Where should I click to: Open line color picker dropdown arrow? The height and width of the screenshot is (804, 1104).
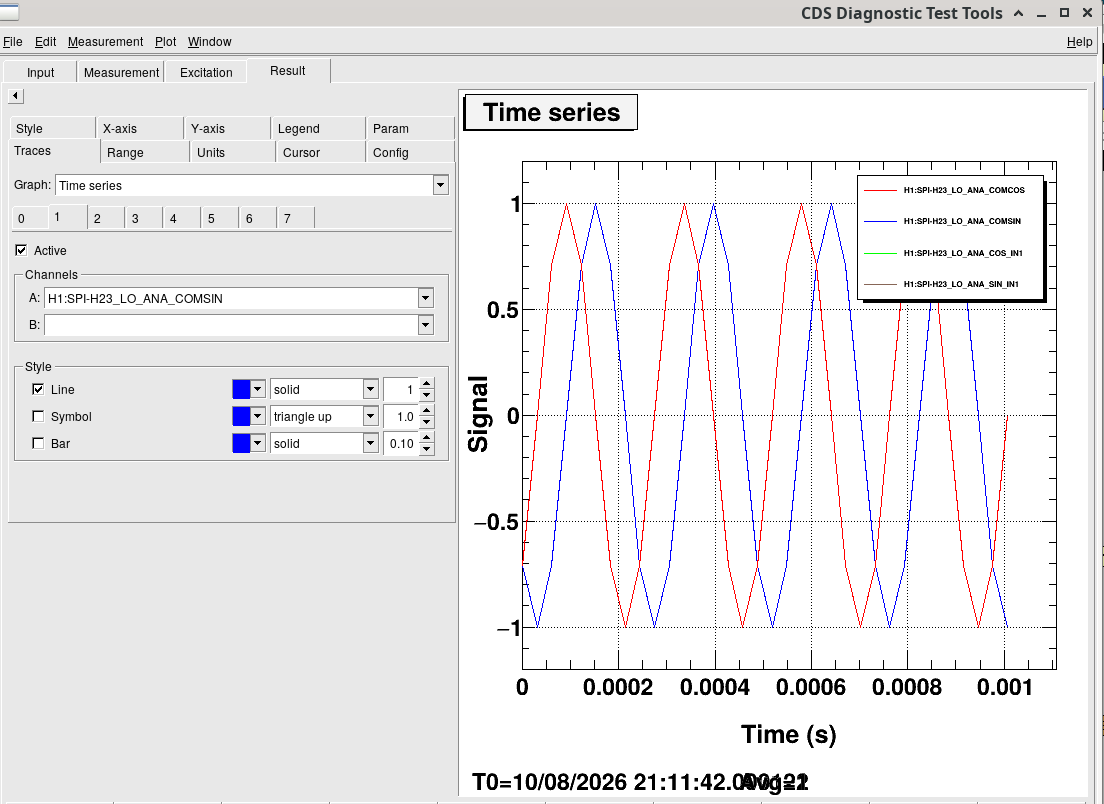(x=258, y=389)
